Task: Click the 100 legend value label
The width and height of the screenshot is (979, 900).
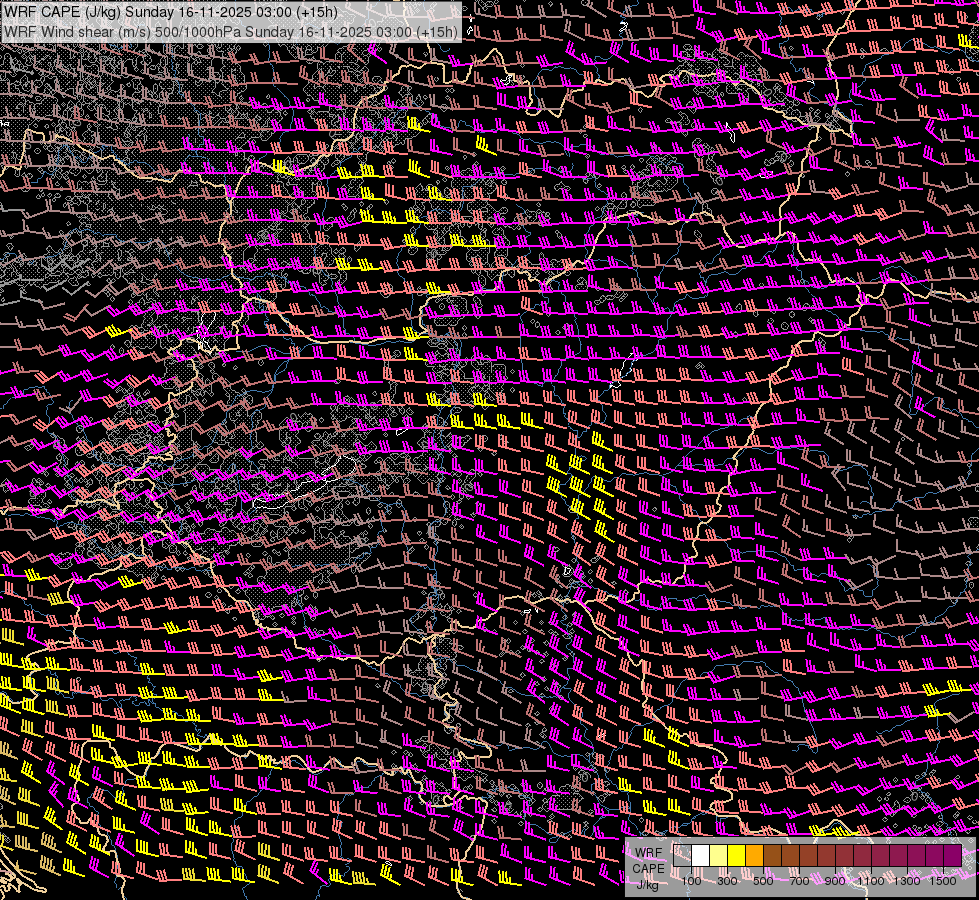Action: (x=691, y=881)
